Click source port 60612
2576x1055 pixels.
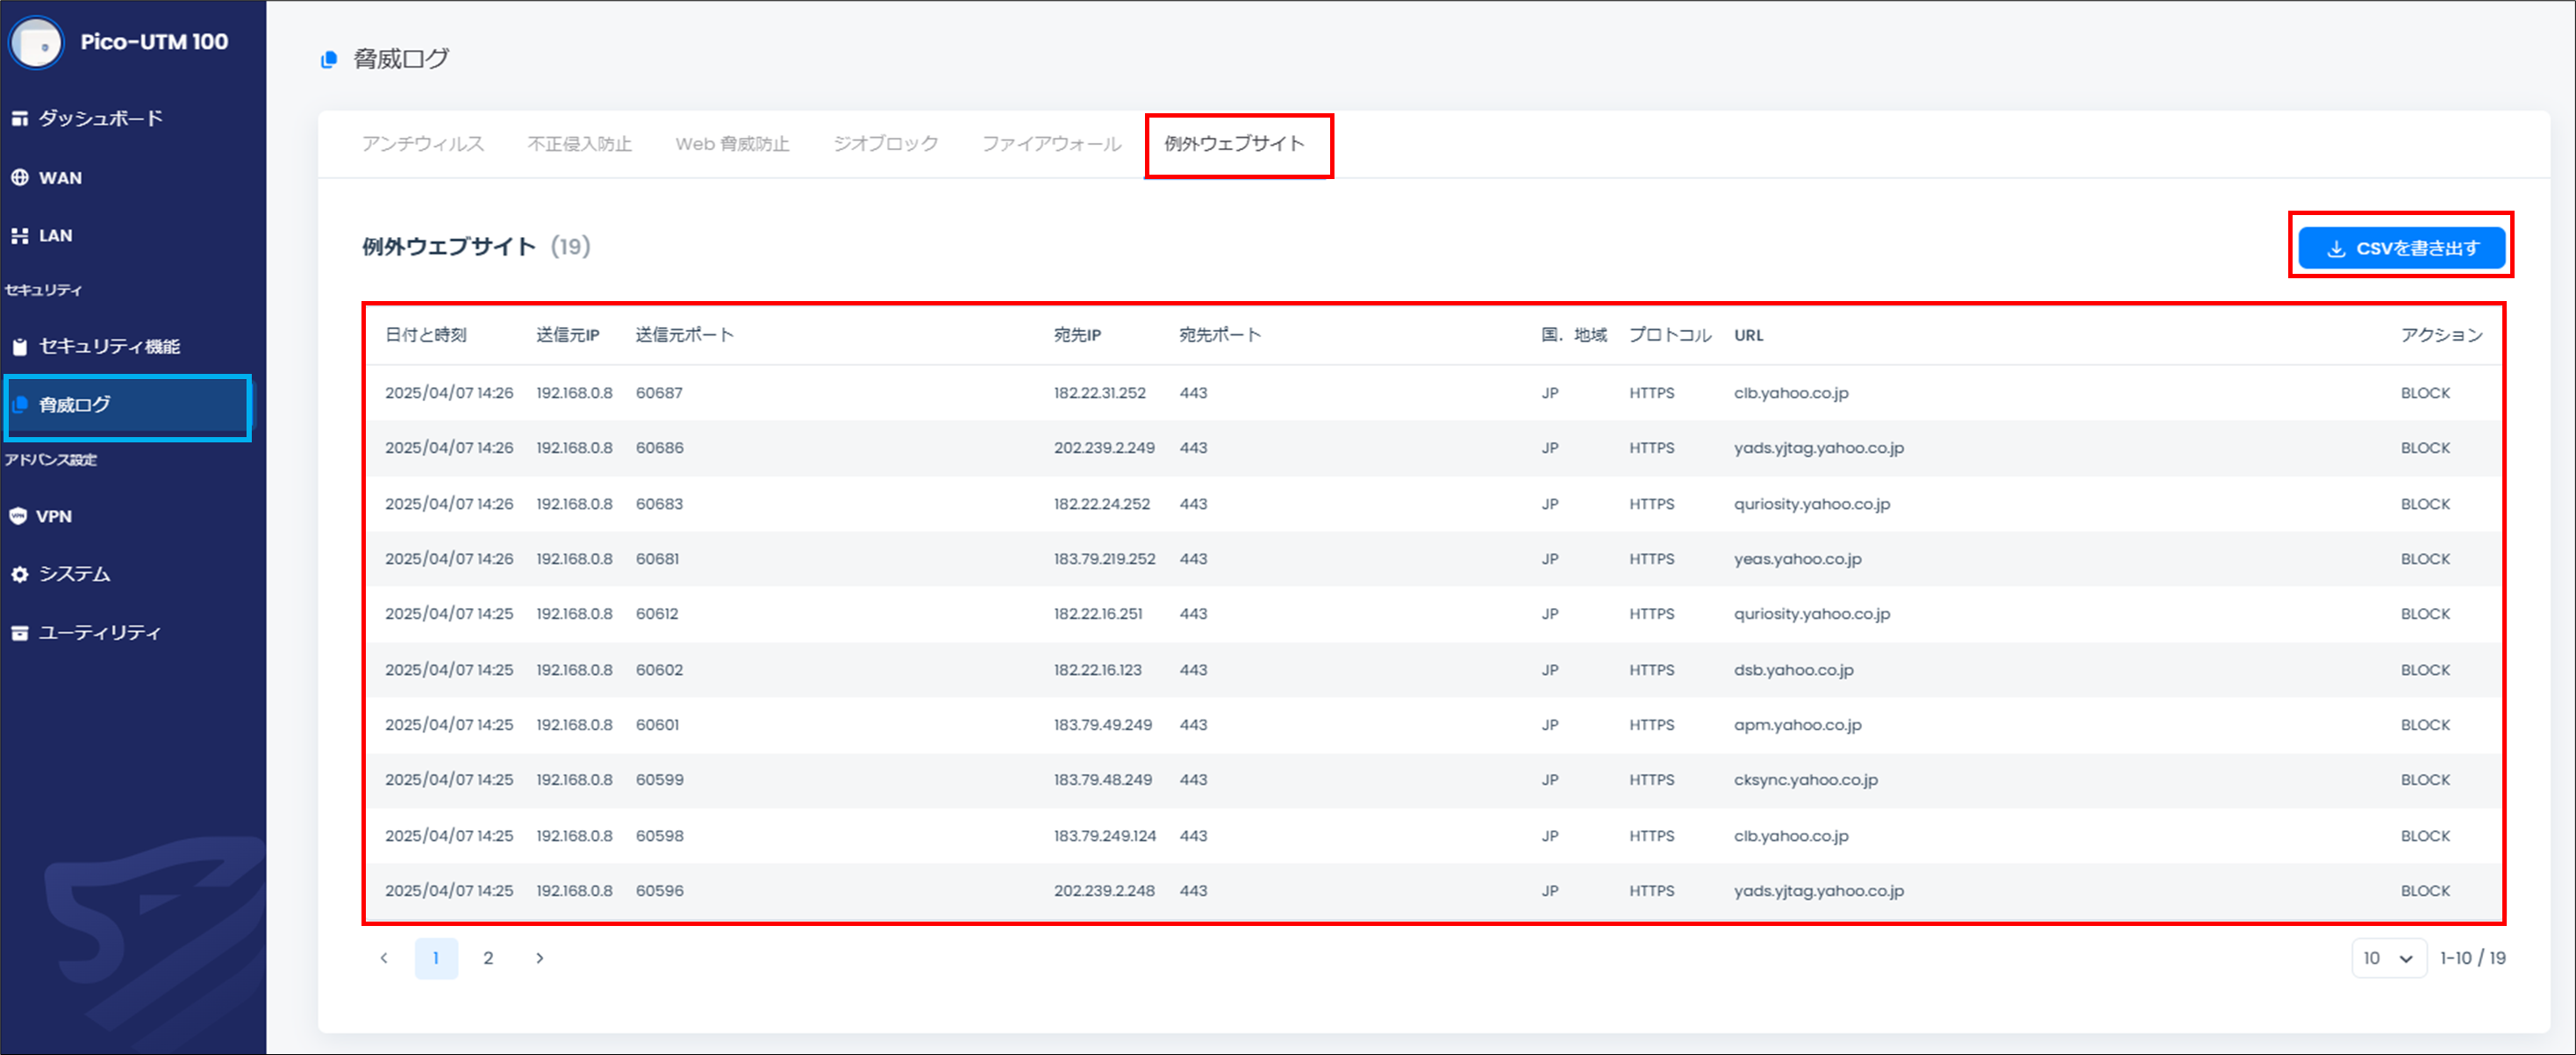point(657,614)
